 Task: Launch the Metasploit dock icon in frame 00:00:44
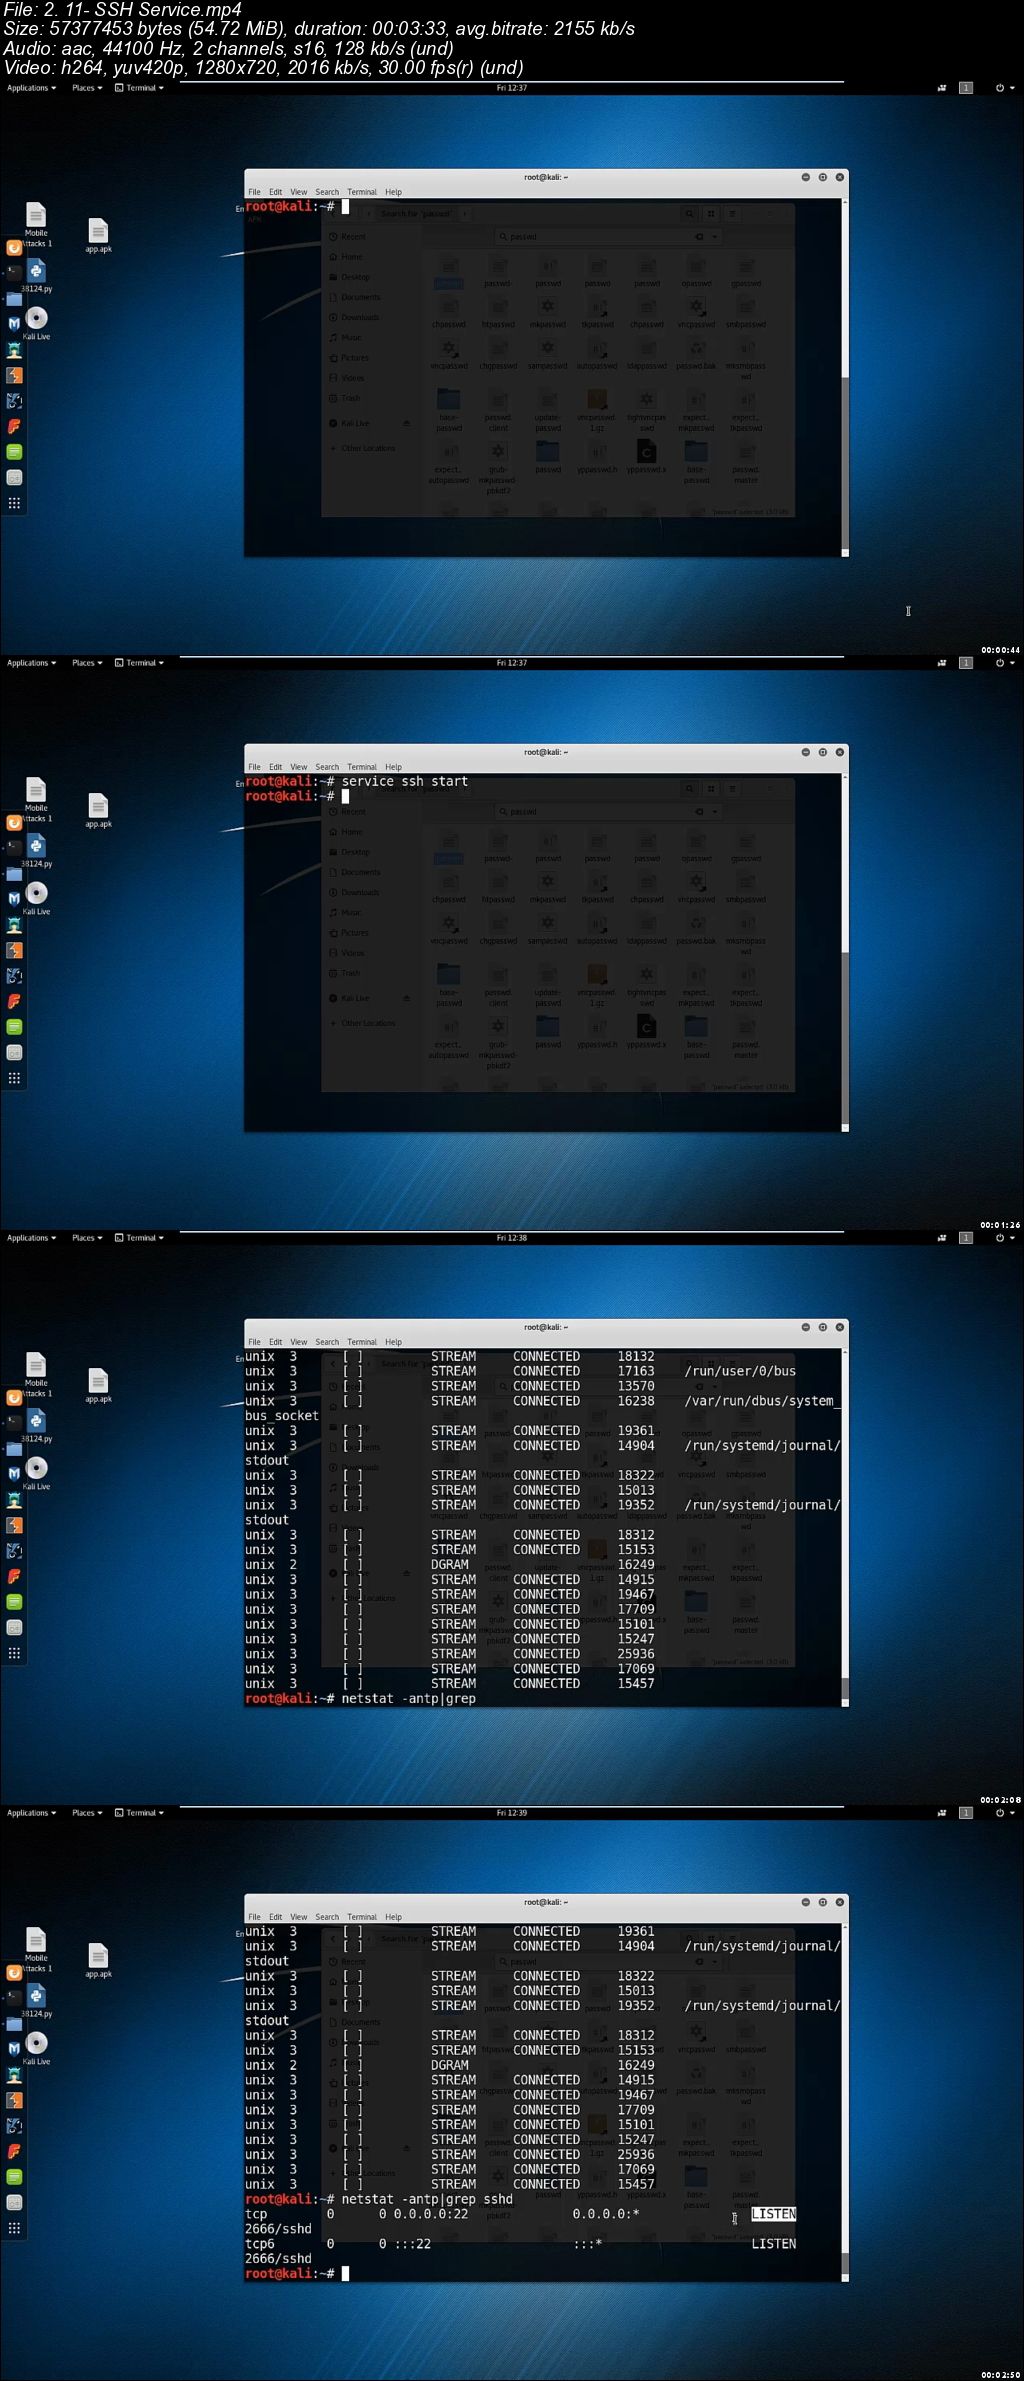pos(14,324)
